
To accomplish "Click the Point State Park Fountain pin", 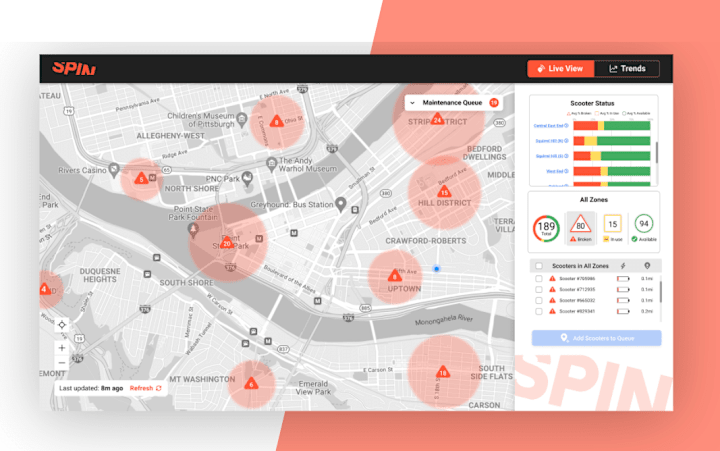I will (193, 230).
